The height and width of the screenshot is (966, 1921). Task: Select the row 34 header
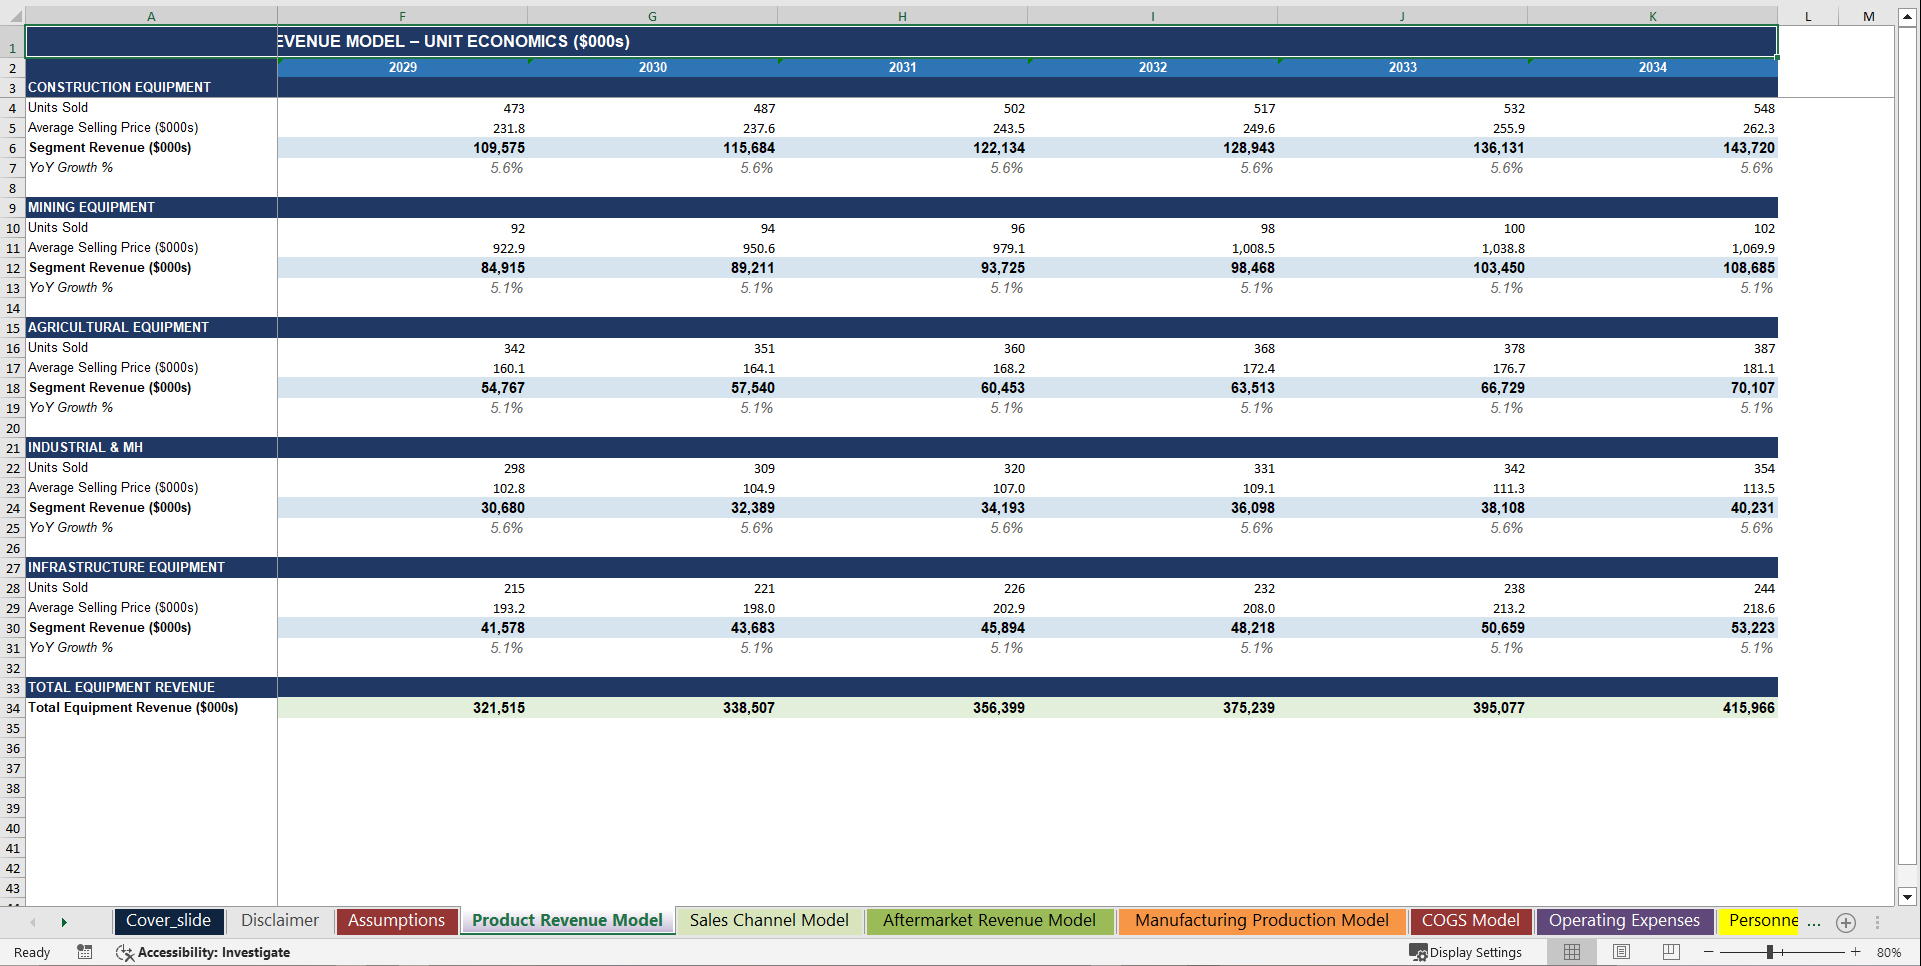[x=12, y=708]
